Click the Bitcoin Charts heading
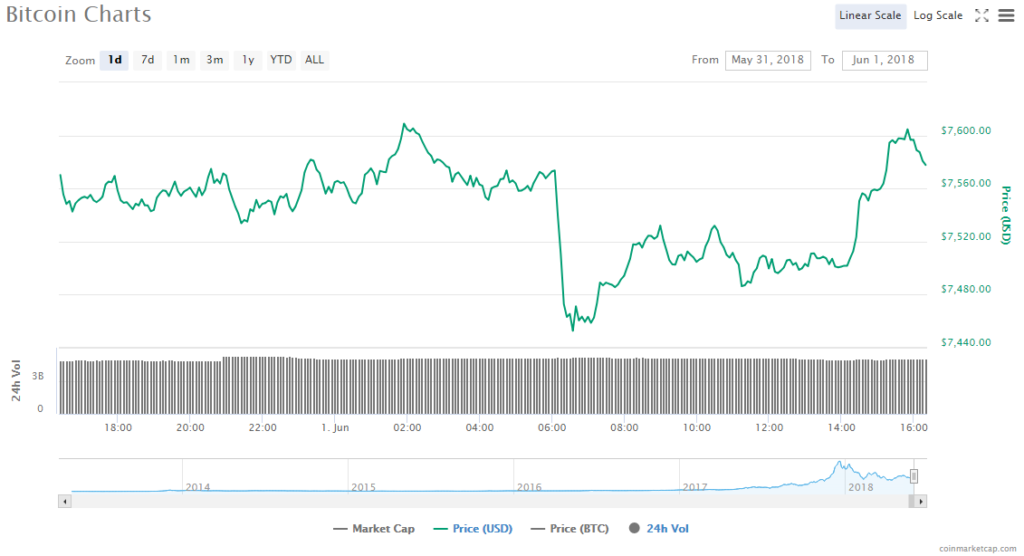This screenshot has height=556, width=1024. click(x=78, y=14)
